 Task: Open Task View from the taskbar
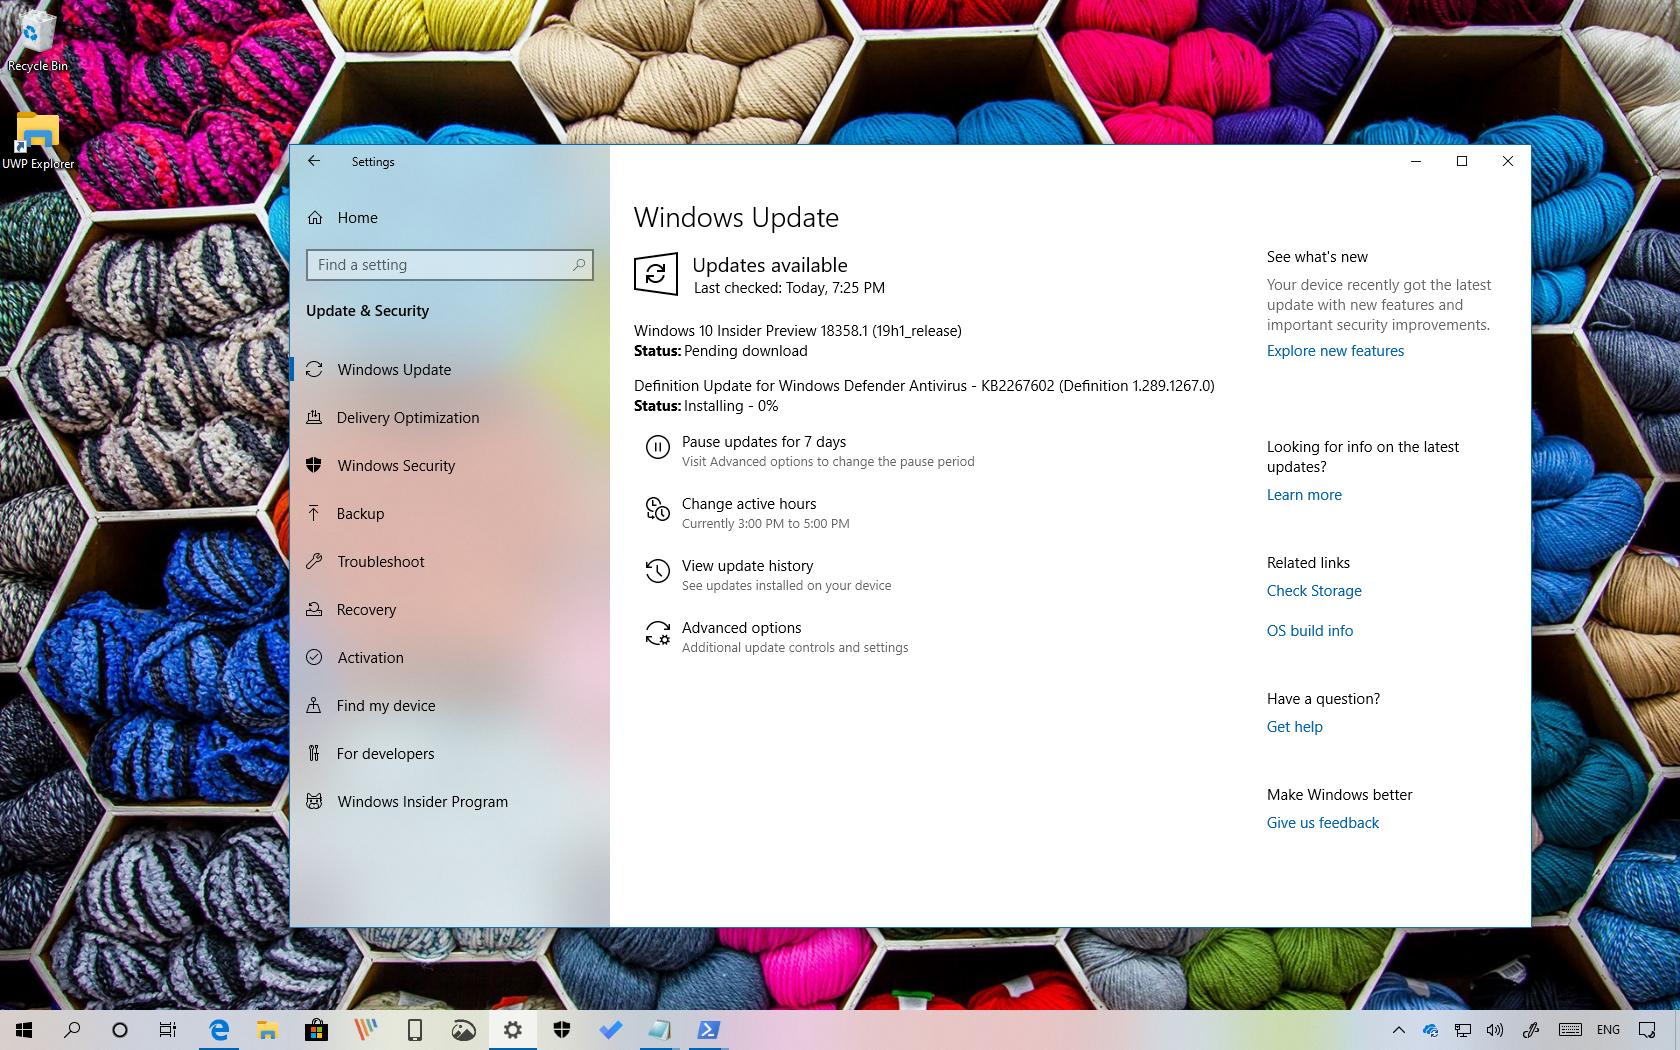click(168, 1029)
